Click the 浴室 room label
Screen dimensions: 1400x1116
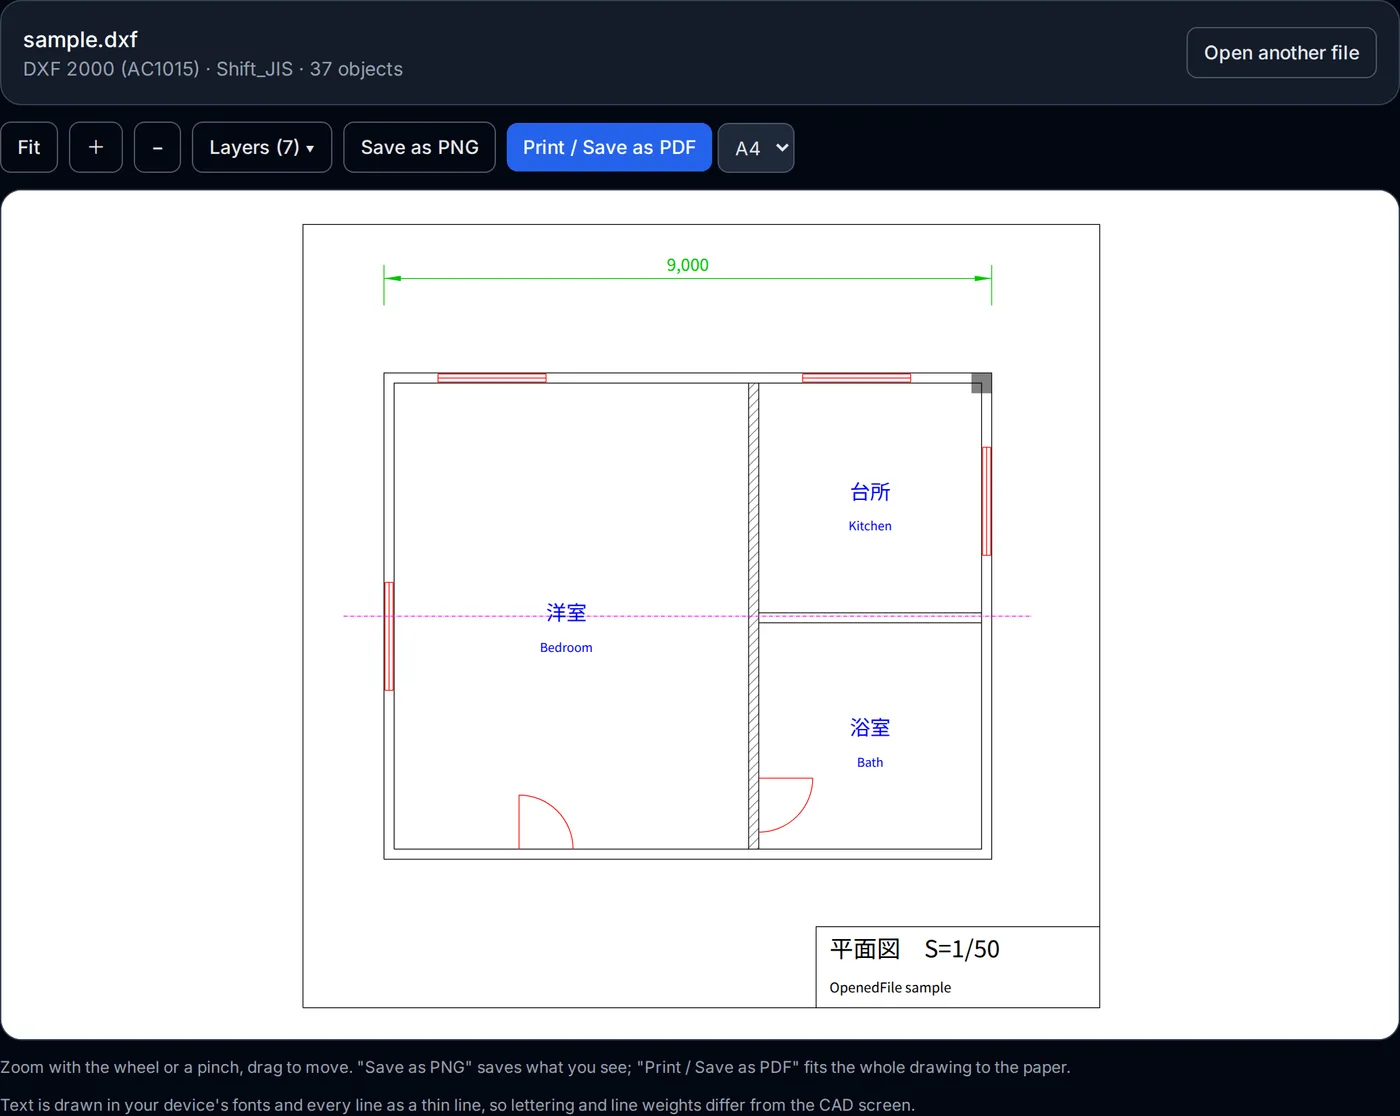tap(870, 728)
